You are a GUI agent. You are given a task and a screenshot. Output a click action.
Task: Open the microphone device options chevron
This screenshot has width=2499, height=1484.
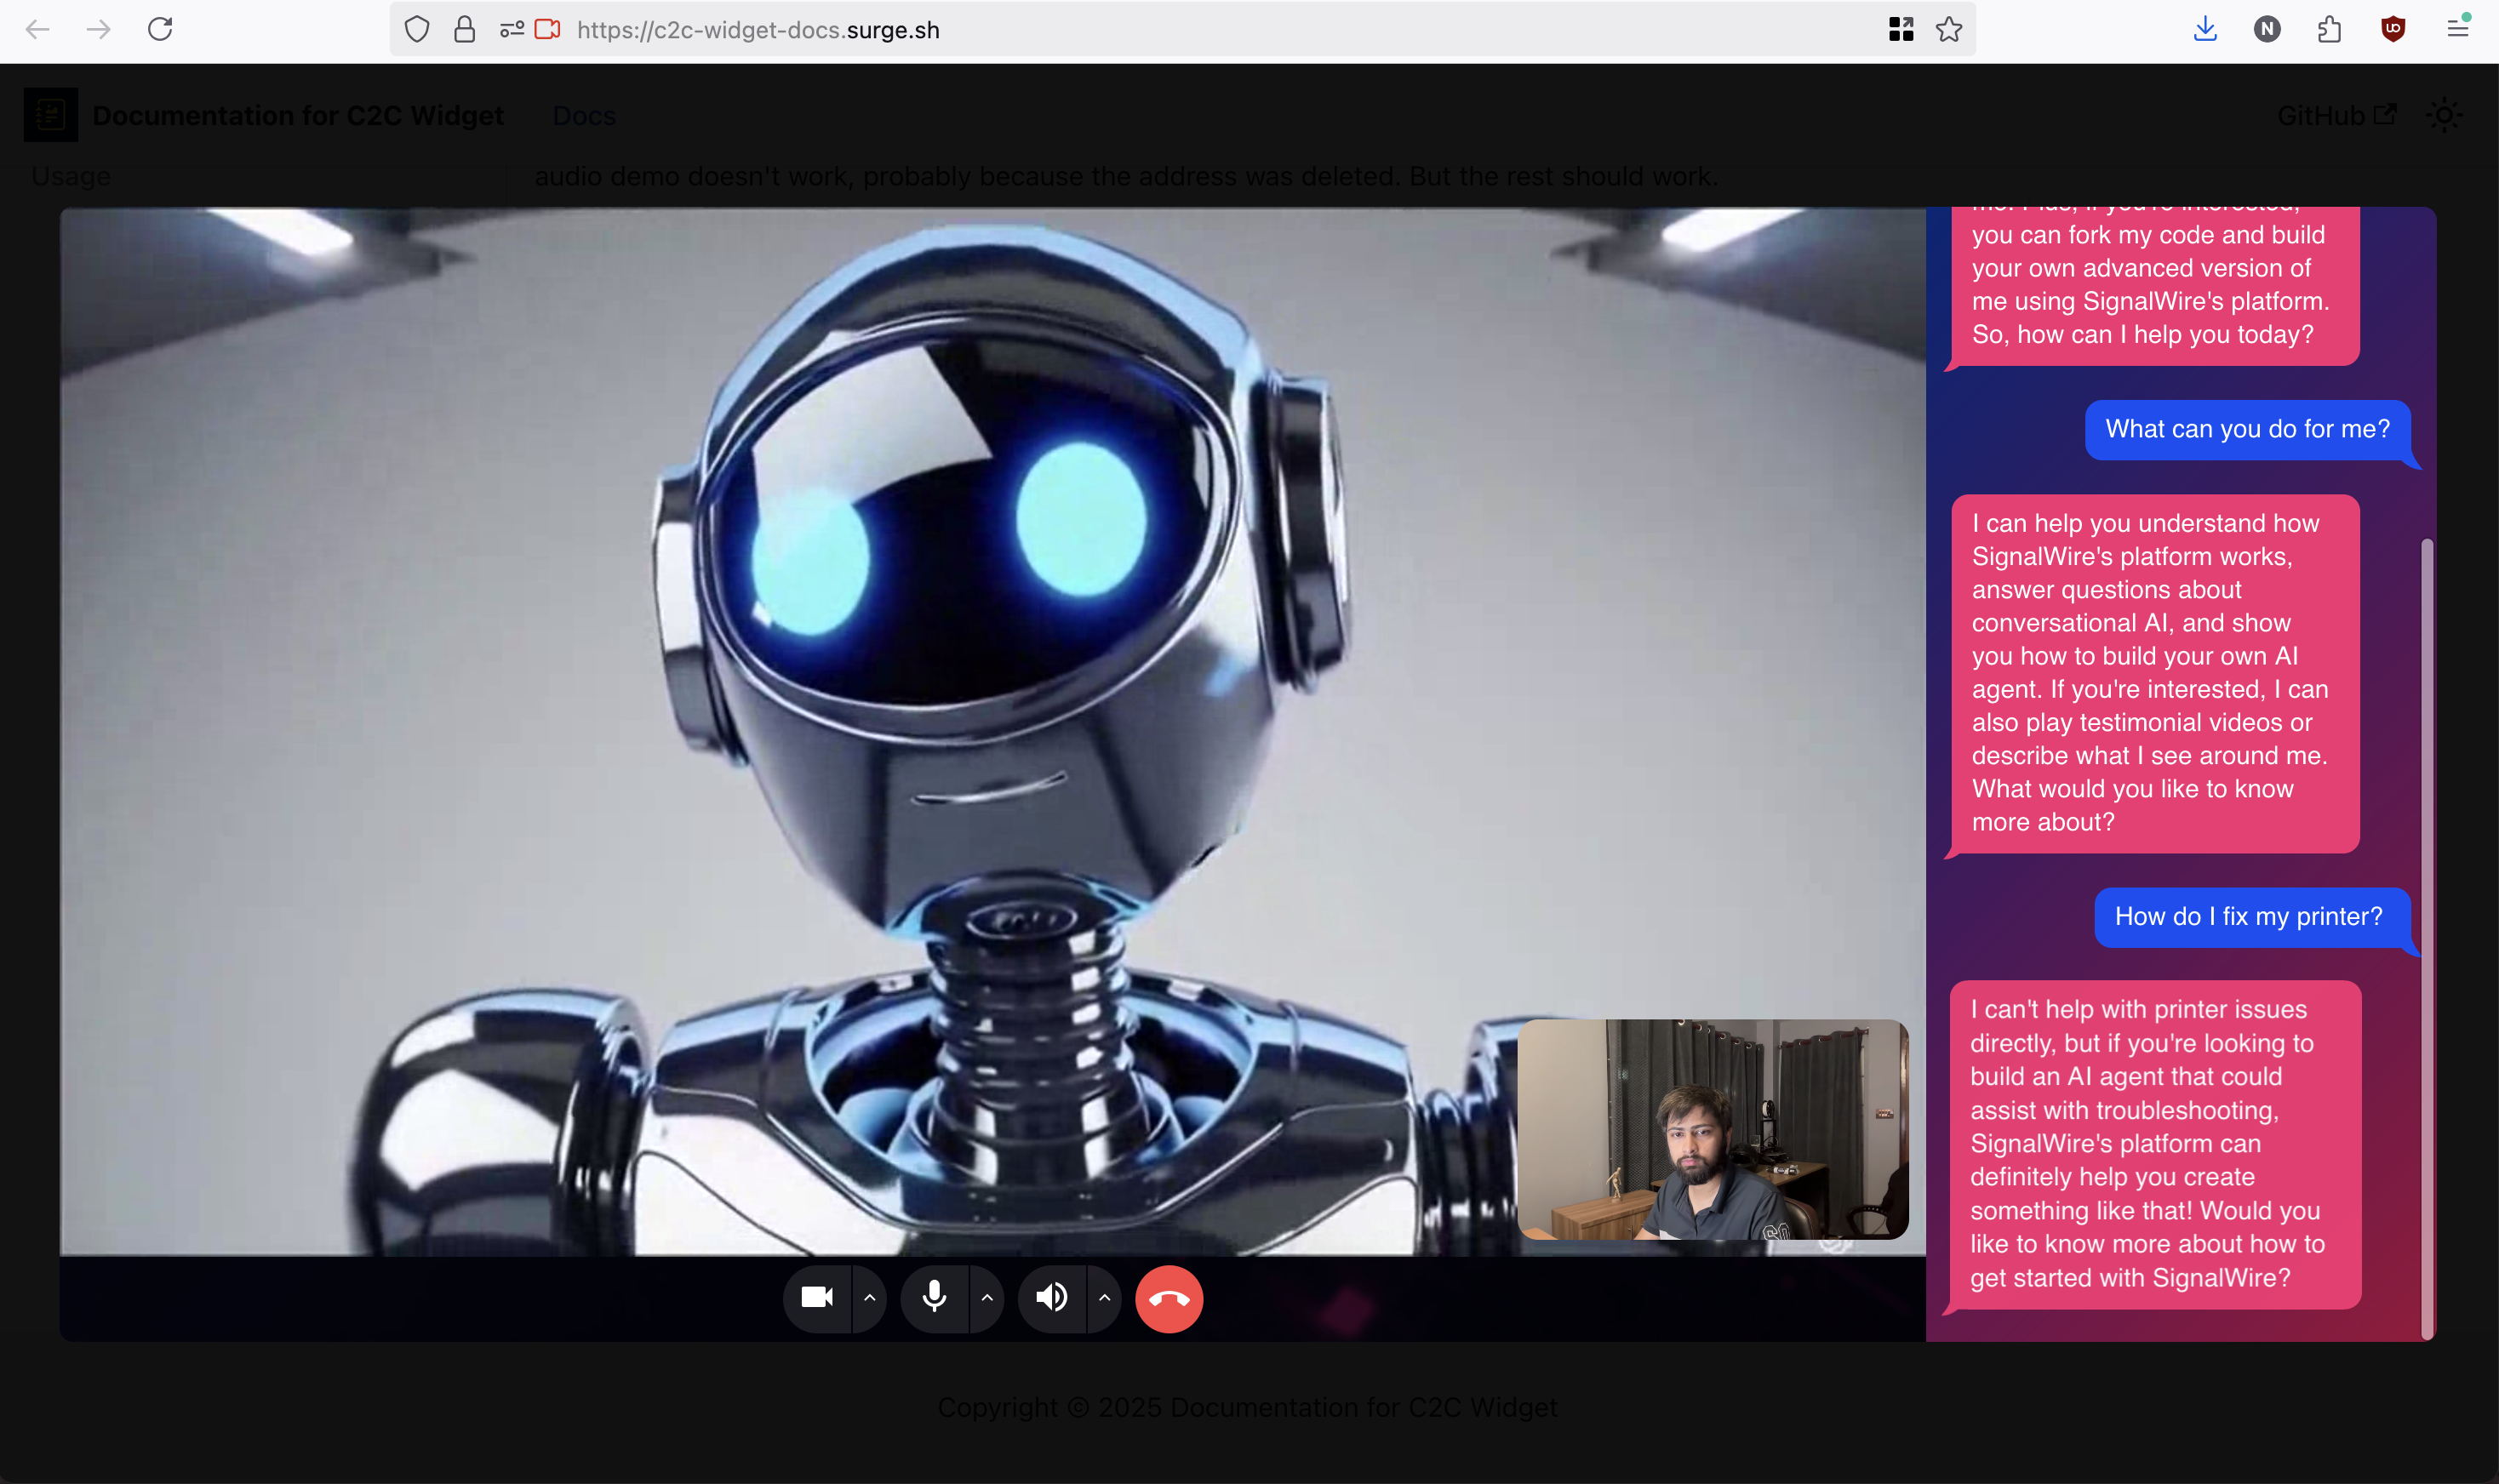pos(987,1298)
